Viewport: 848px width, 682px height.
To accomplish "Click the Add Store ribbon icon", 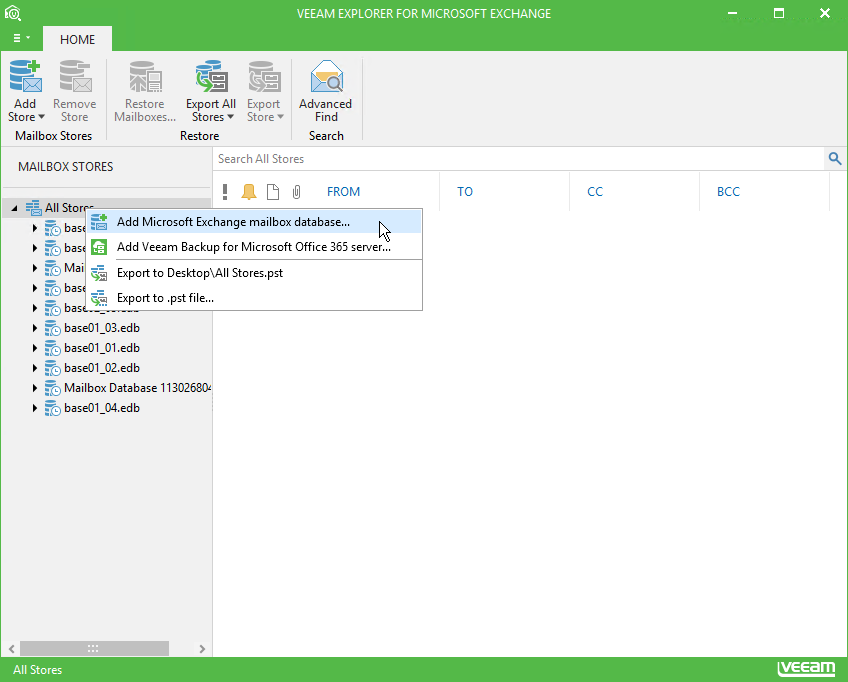I will [25, 77].
